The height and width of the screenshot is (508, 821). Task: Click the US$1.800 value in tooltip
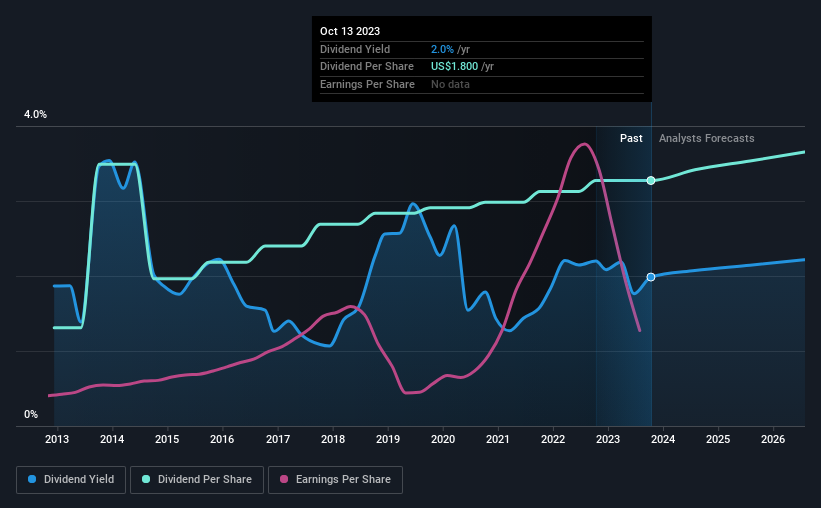coord(454,67)
